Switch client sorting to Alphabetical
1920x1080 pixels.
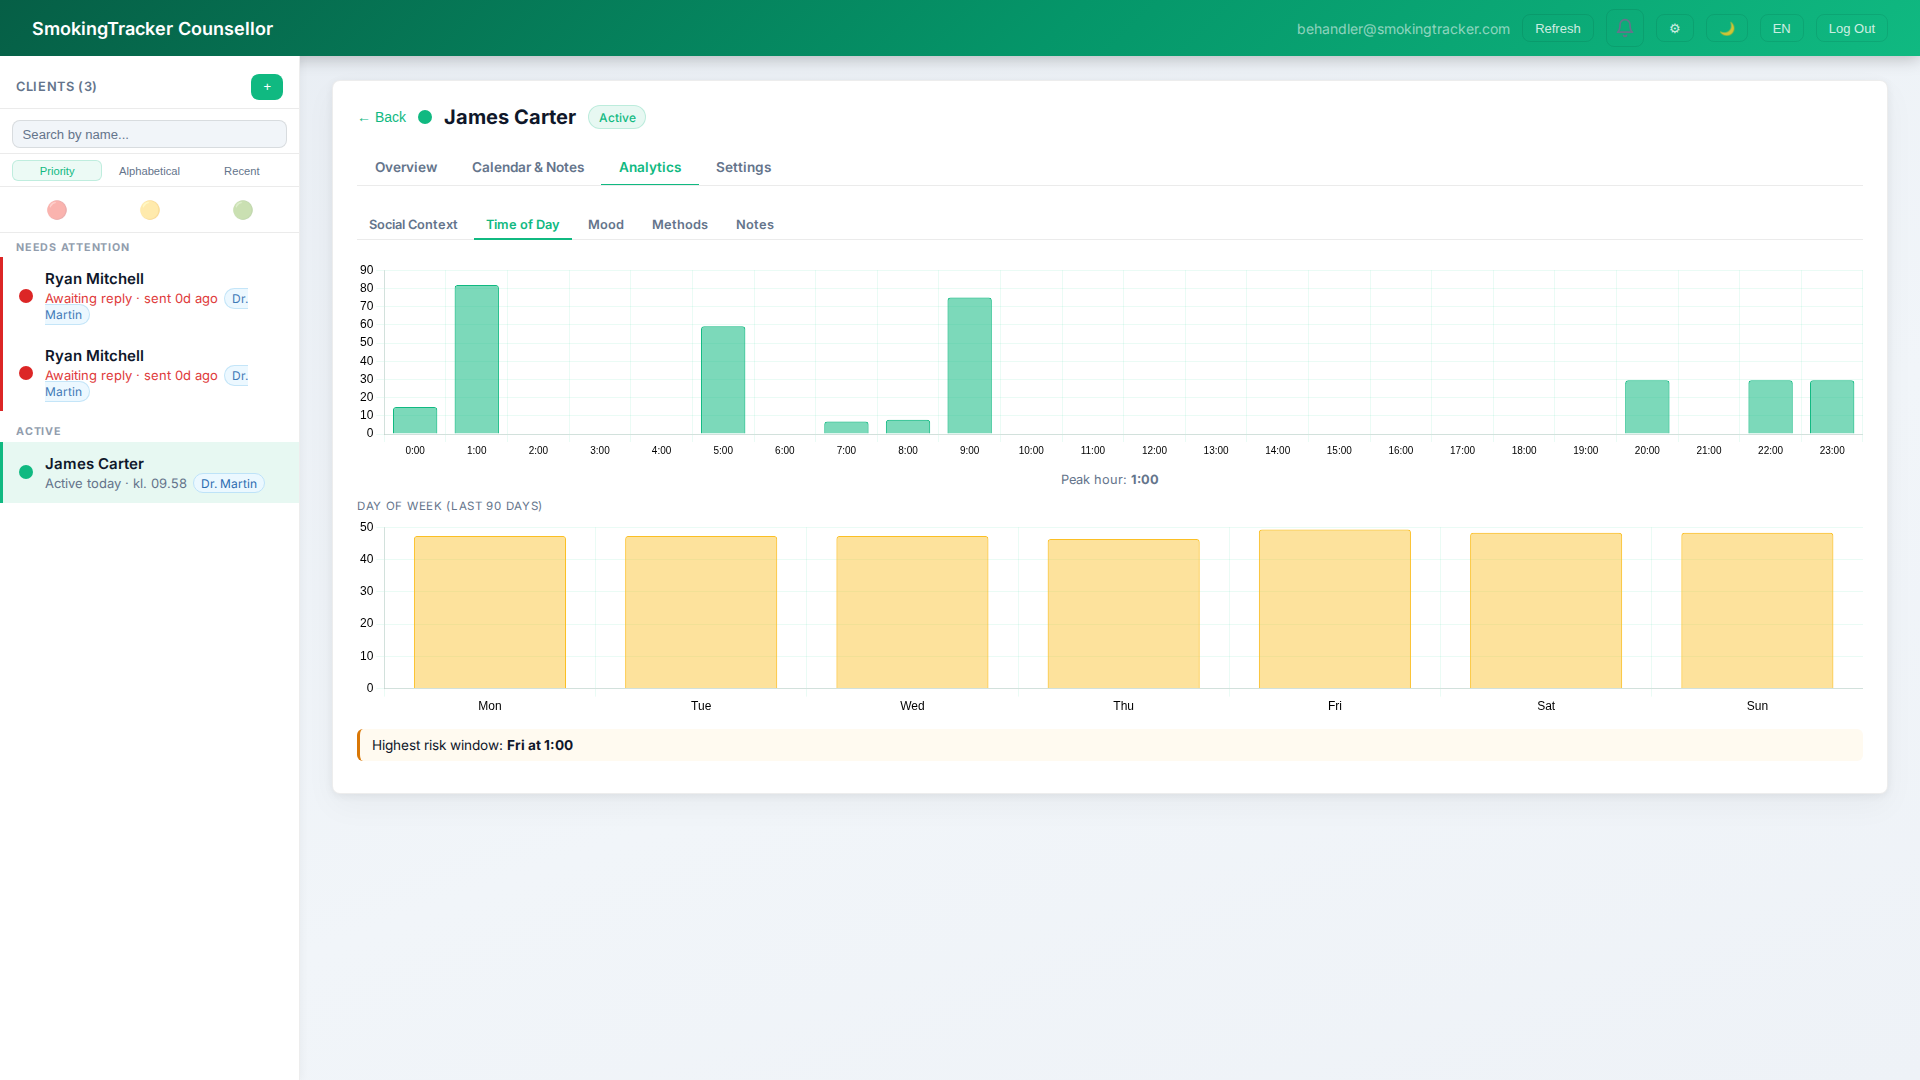coord(149,171)
